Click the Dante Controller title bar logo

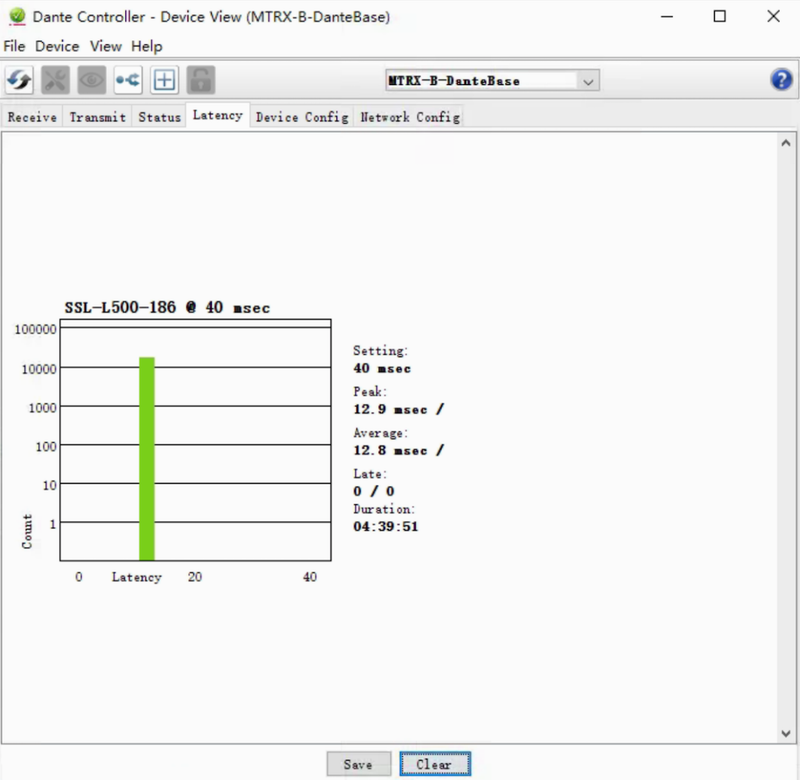click(17, 16)
